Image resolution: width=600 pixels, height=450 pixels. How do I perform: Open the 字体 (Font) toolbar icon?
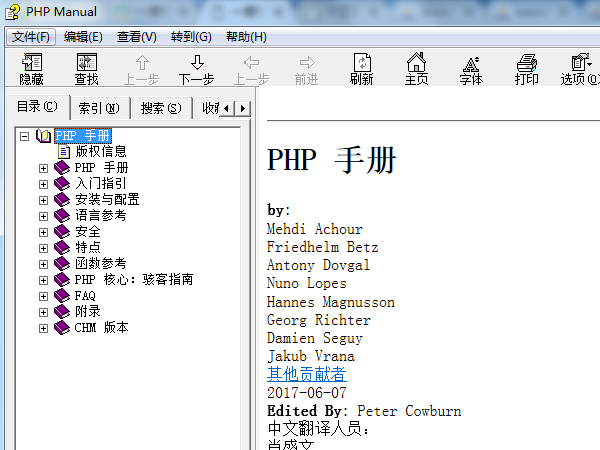click(x=471, y=64)
